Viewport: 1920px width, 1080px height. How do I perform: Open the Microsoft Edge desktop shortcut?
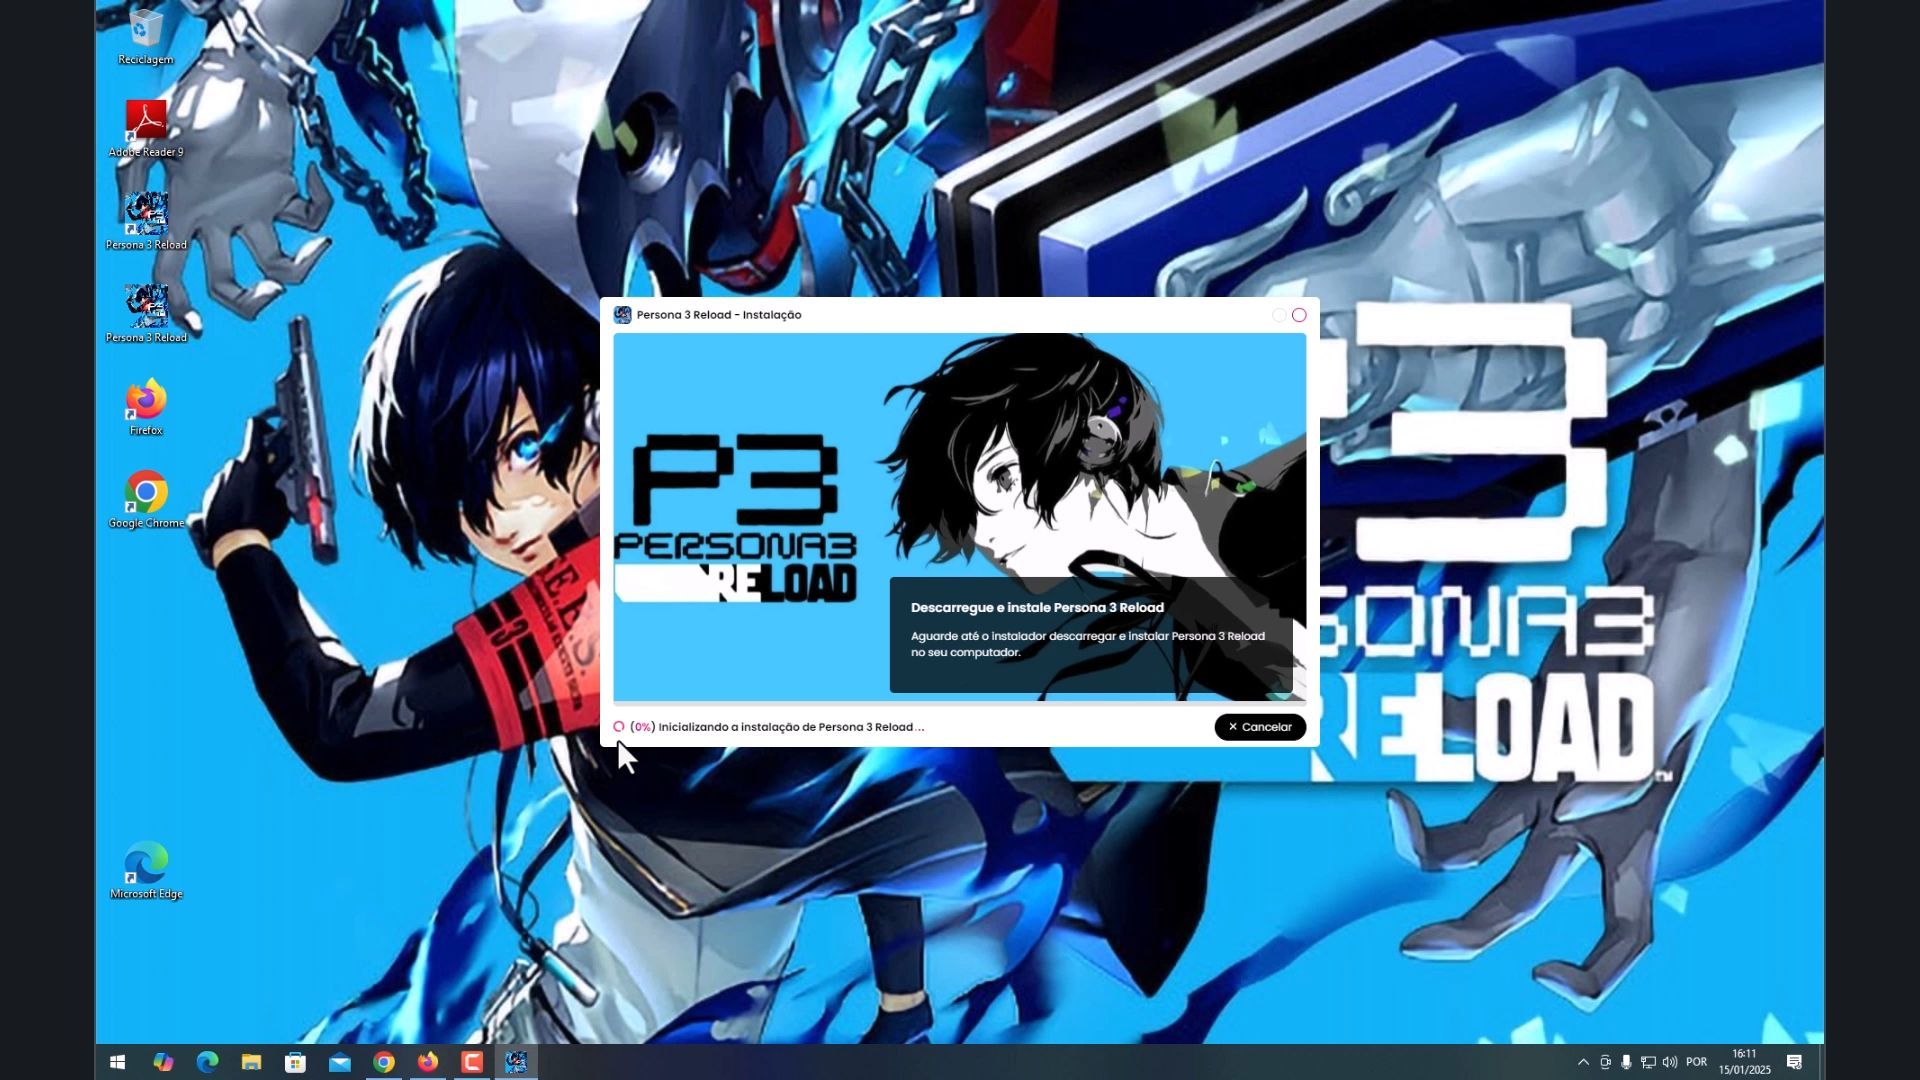tap(146, 871)
